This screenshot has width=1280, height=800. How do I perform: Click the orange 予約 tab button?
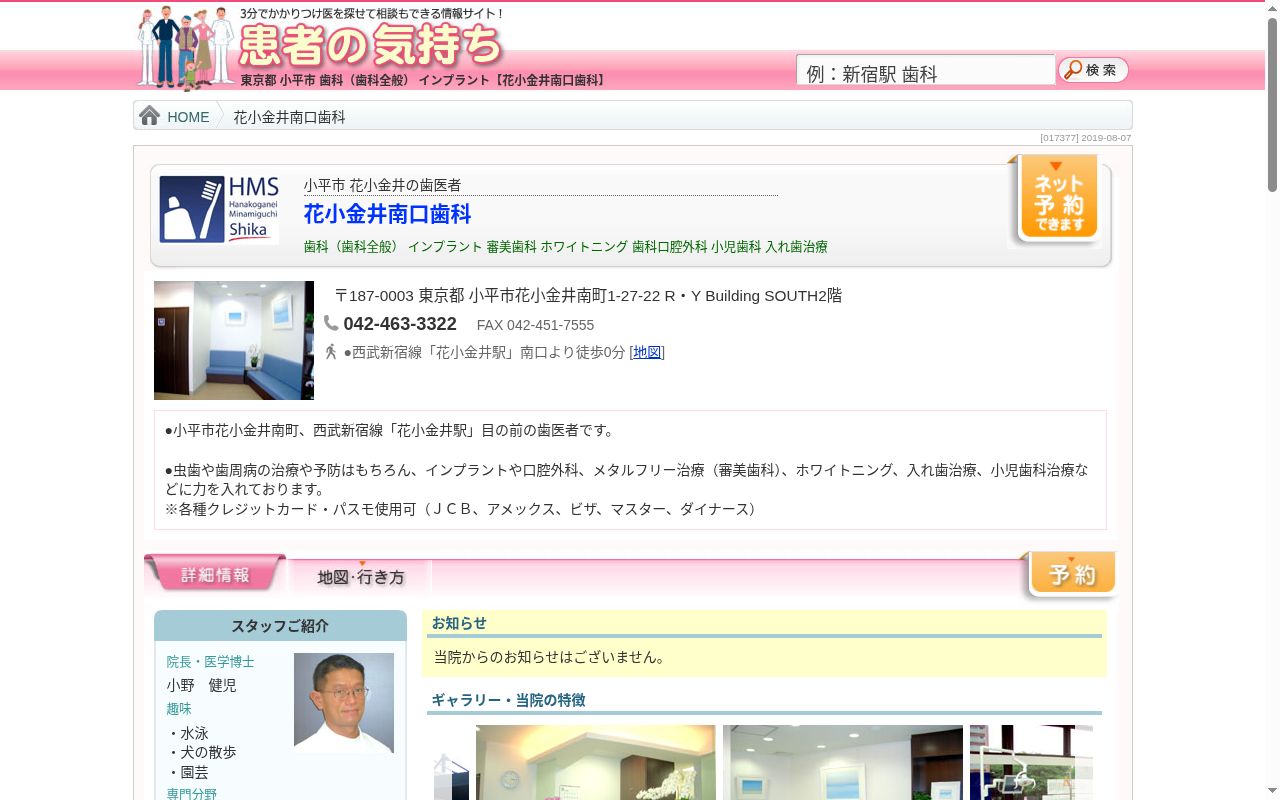click(1071, 574)
